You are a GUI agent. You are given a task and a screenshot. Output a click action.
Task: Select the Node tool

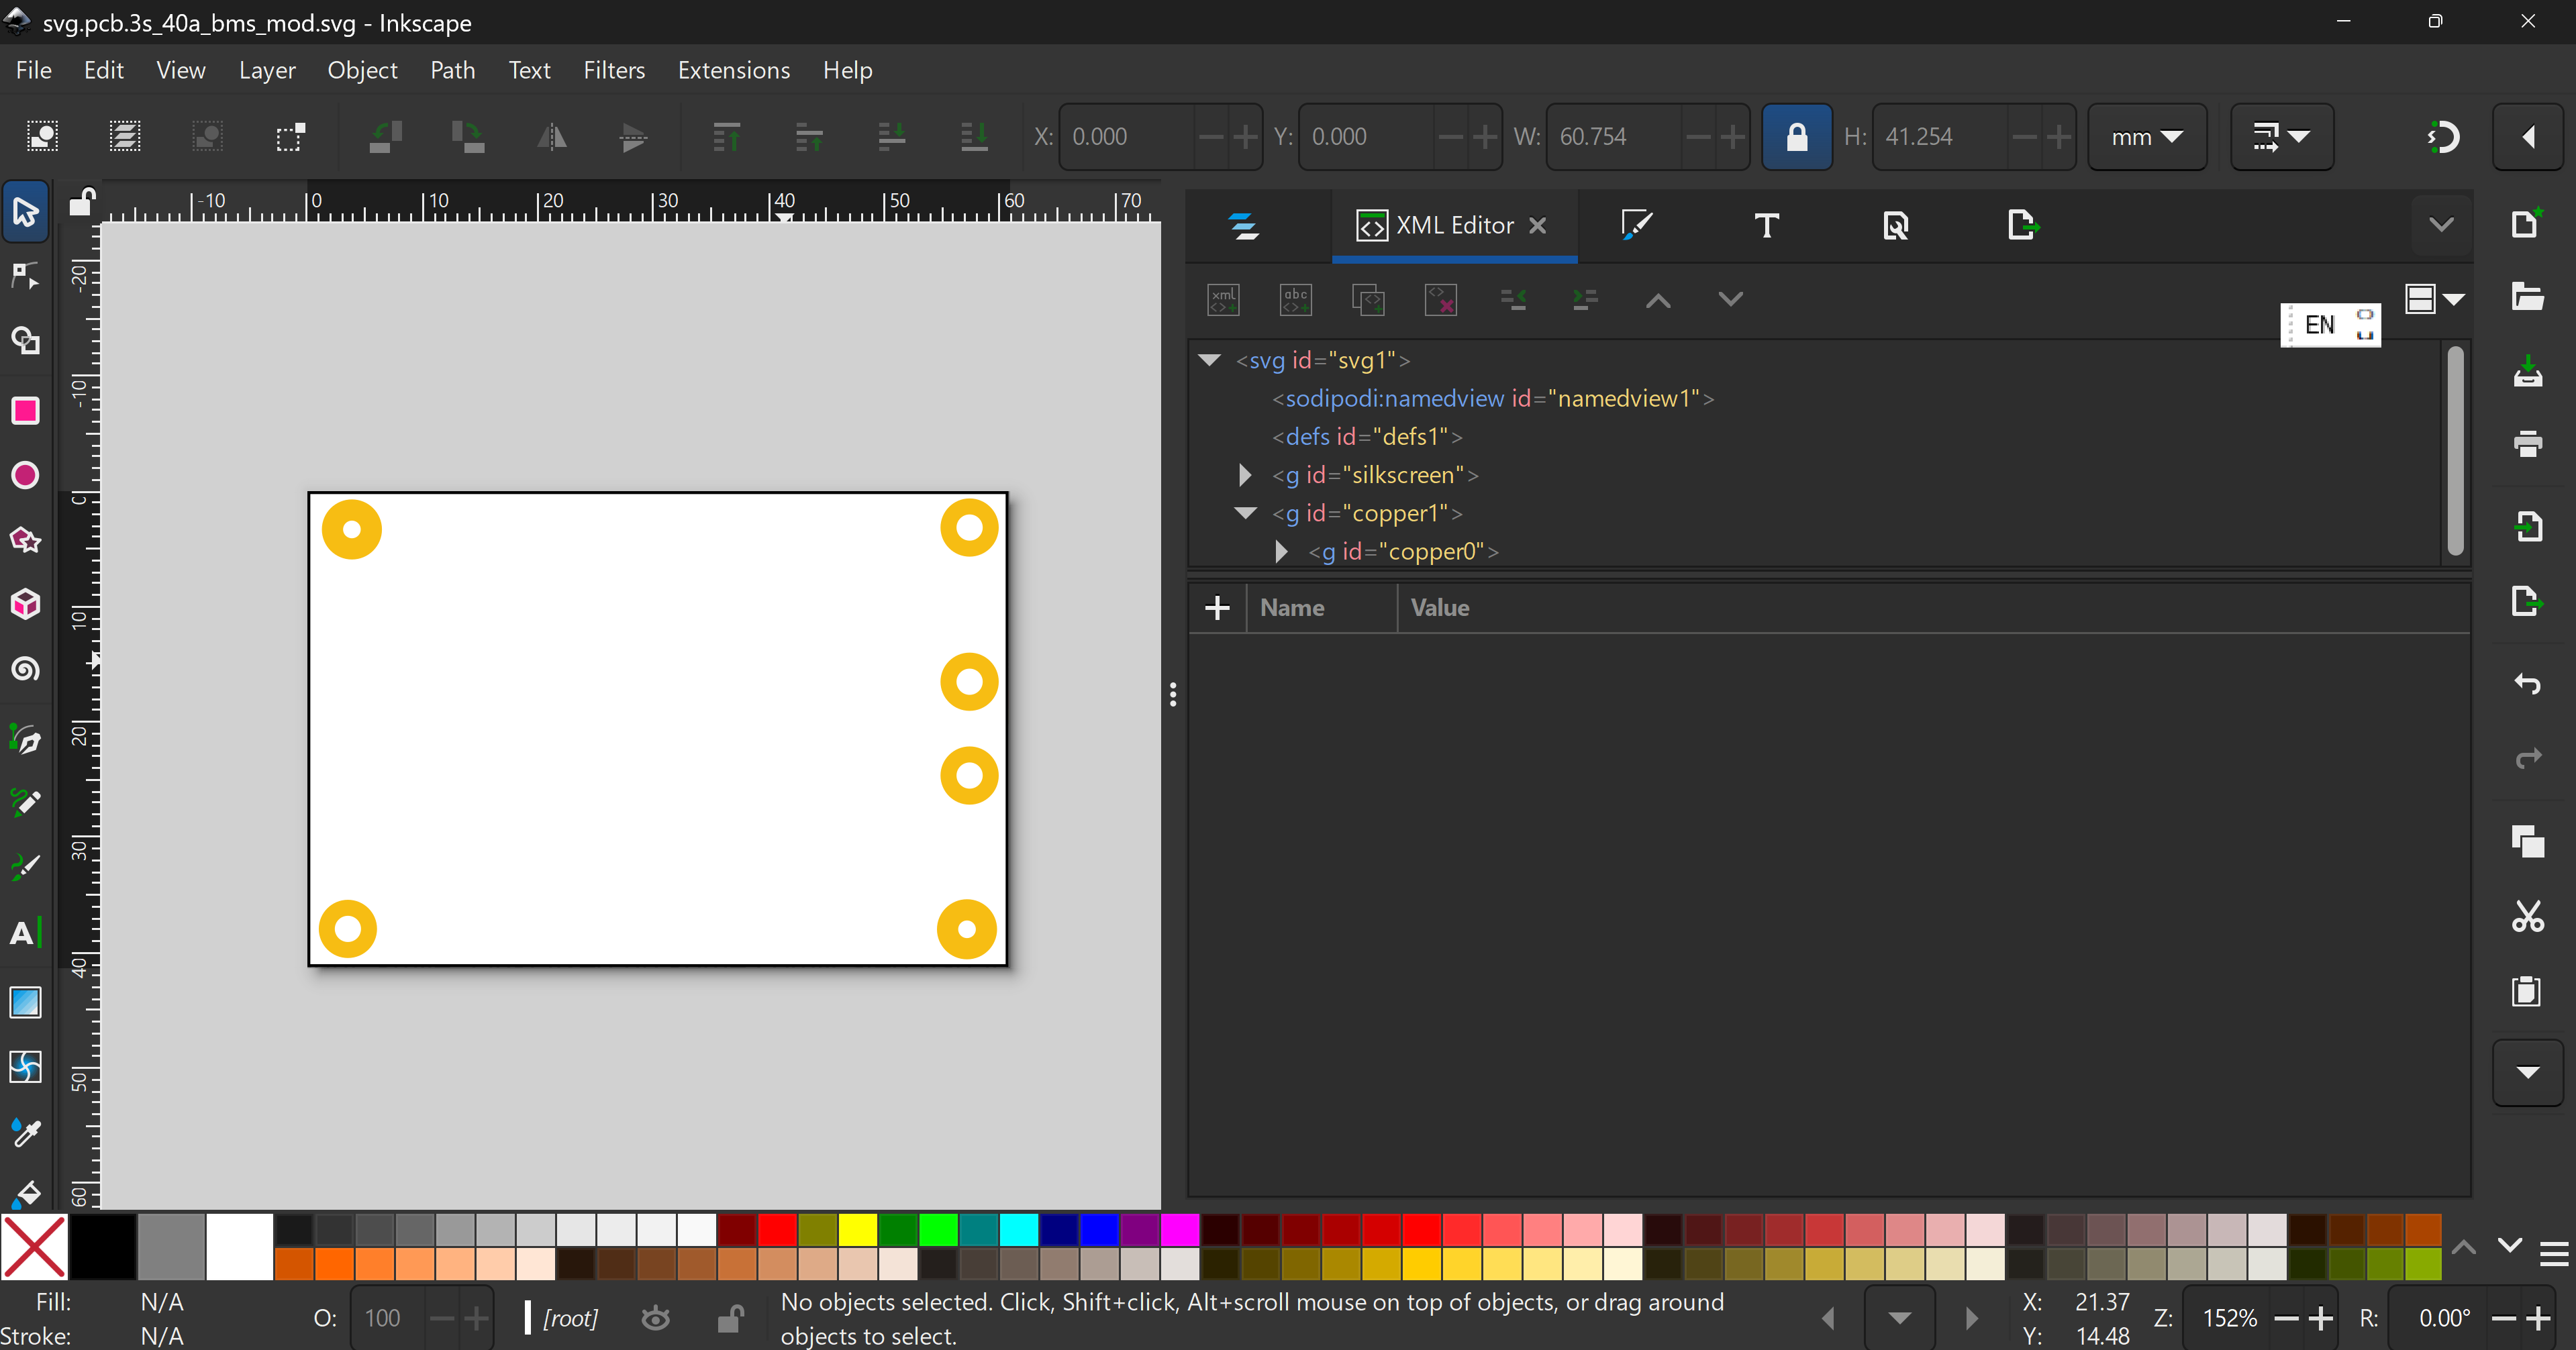(25, 276)
